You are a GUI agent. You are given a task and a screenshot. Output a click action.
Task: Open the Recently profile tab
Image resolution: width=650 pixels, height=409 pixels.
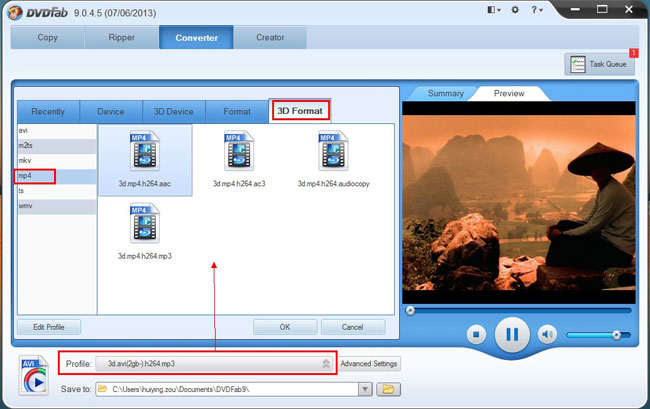[48, 111]
